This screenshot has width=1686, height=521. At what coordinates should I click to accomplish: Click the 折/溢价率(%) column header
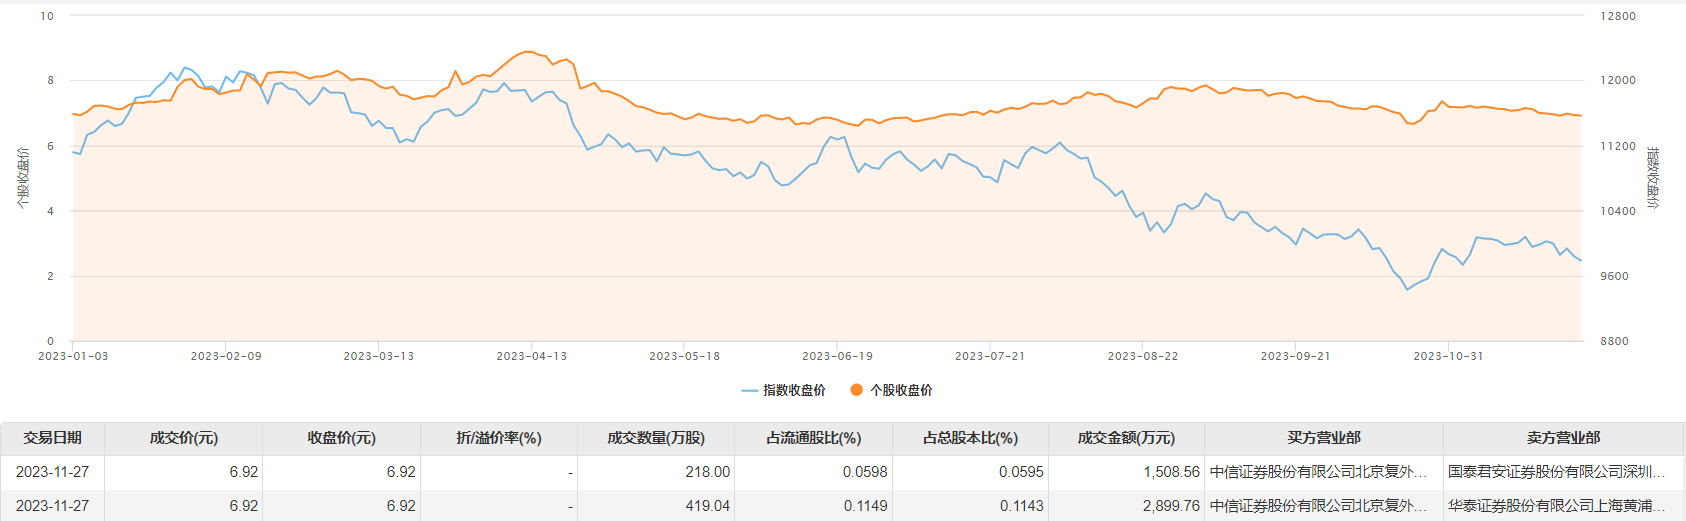coord(498,438)
